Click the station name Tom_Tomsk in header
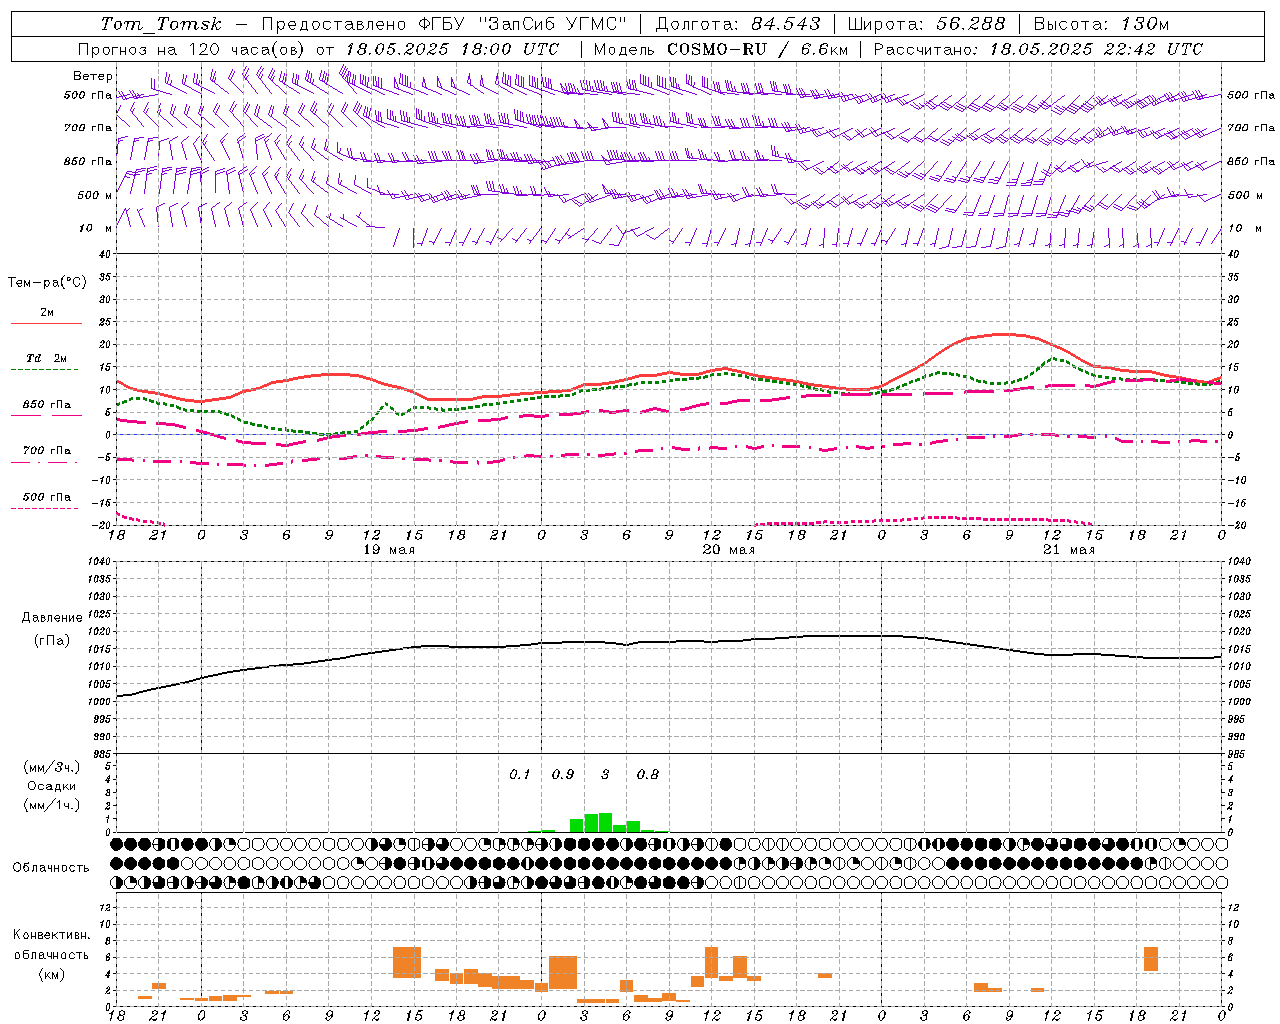This screenshot has height=1024, width=1280. pos(161,24)
